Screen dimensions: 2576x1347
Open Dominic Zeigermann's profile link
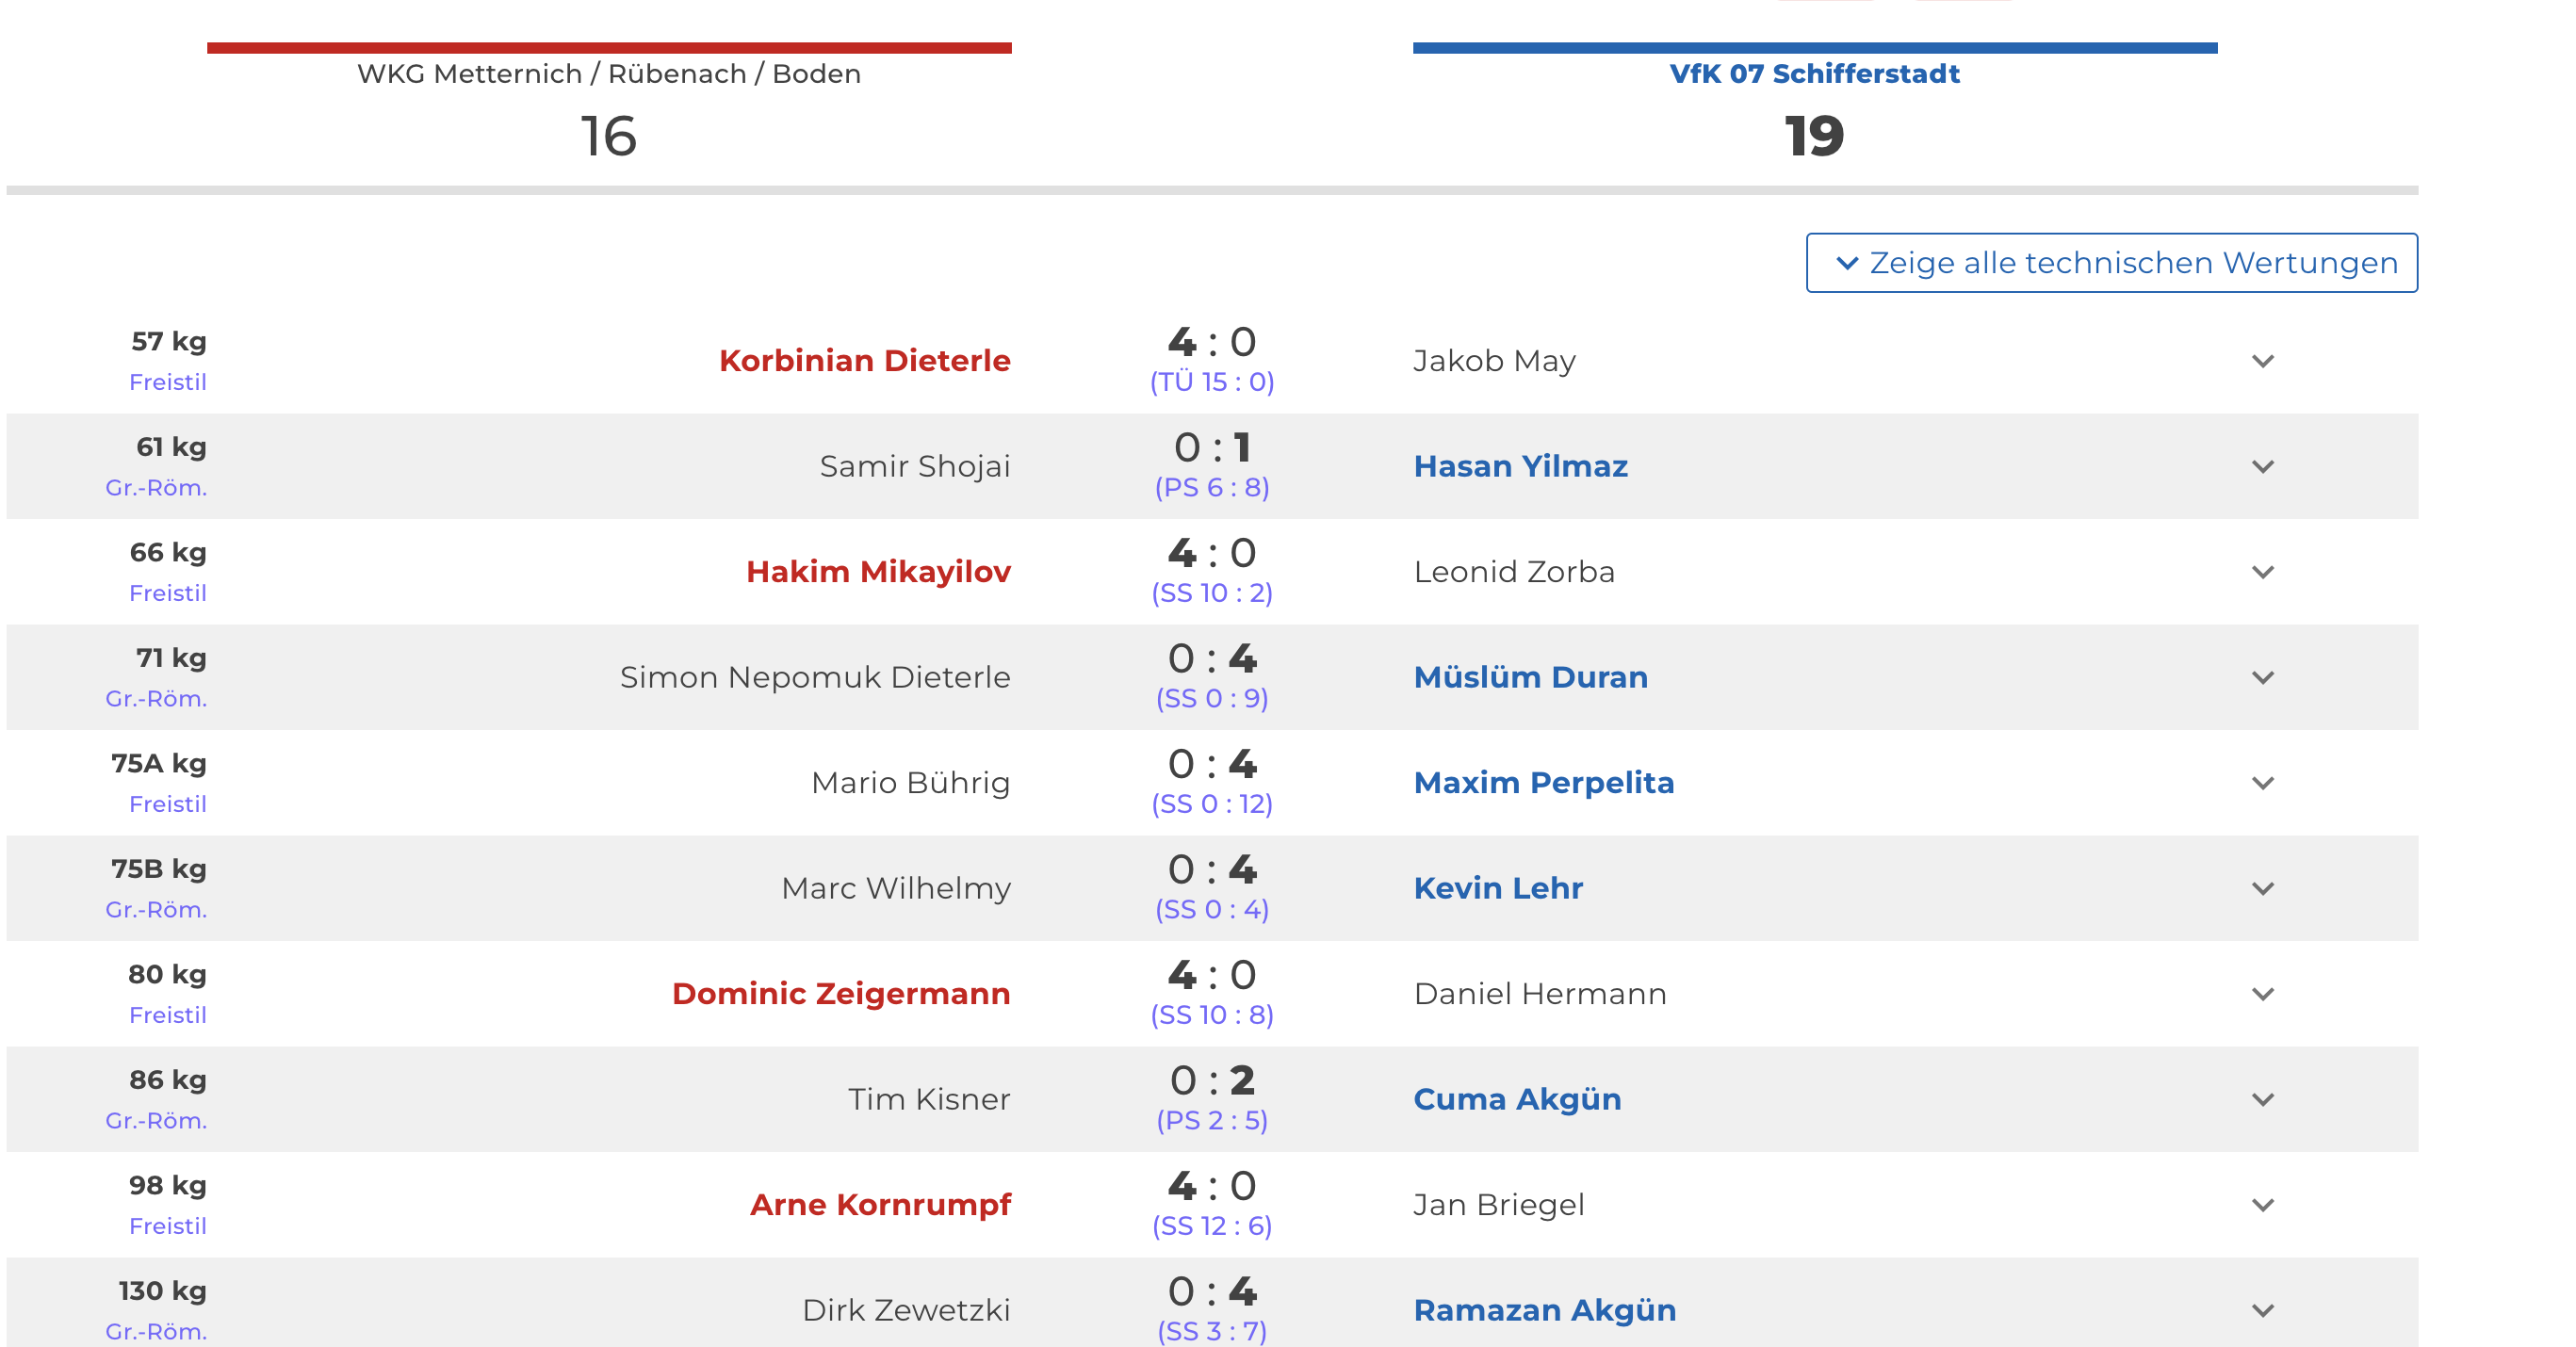coord(841,994)
